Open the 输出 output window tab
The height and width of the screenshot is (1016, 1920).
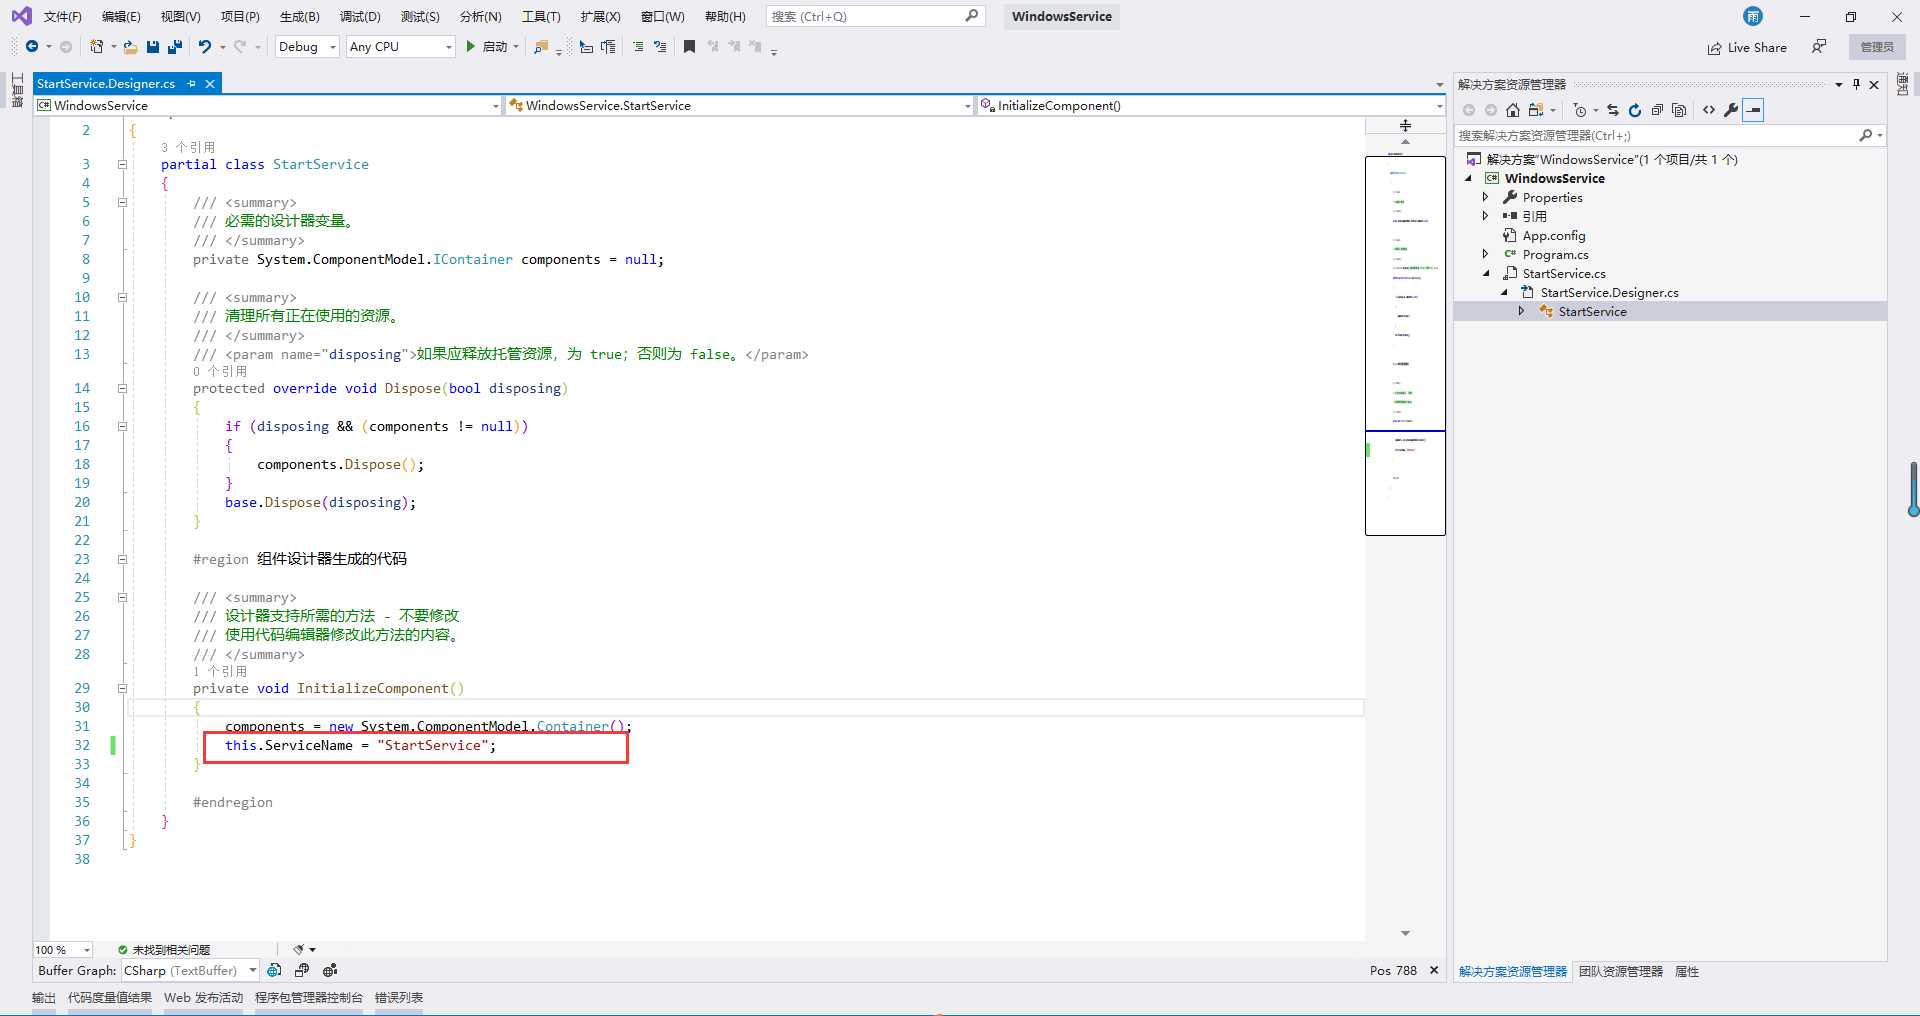click(x=44, y=998)
